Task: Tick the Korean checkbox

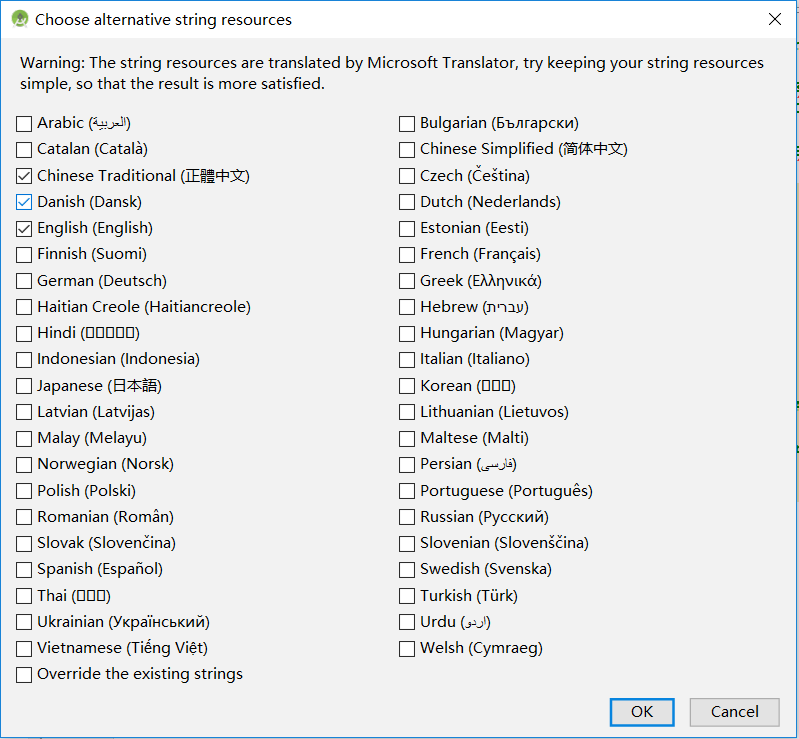Action: tap(407, 386)
